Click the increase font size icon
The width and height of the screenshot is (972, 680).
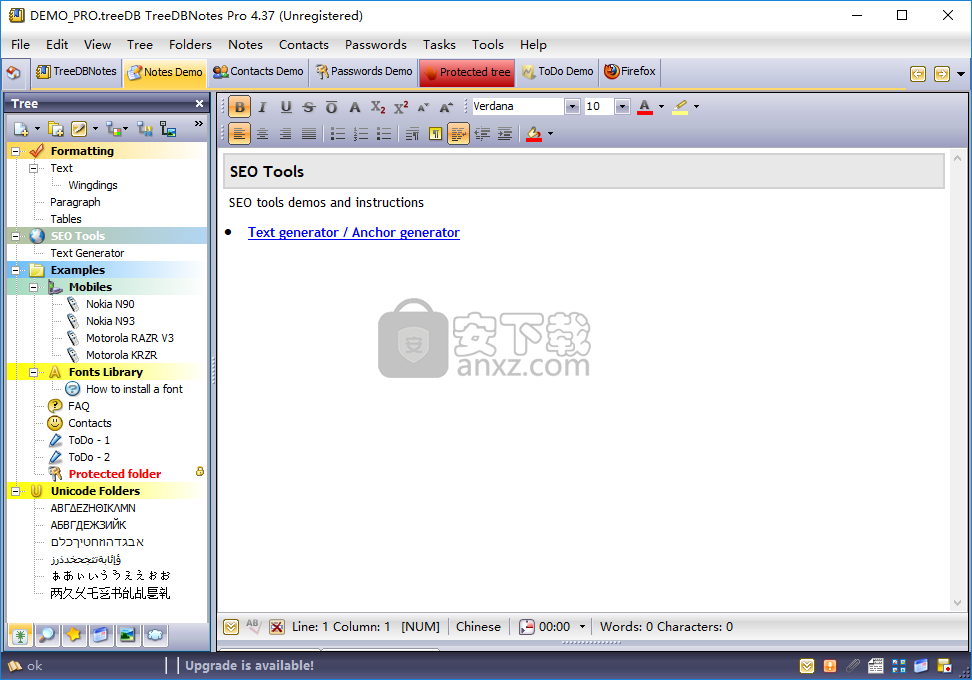point(446,107)
